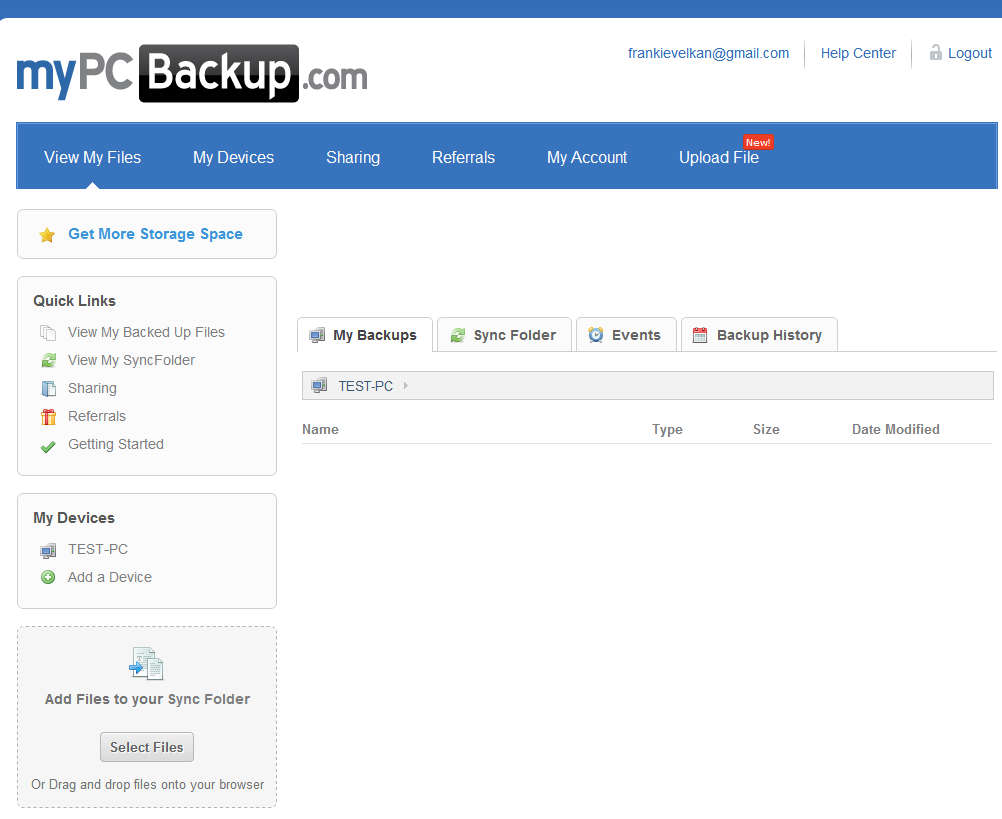The image size is (1002, 819).
Task: Click the sync arrows icon beside View My SyncFolder
Action: [47, 360]
